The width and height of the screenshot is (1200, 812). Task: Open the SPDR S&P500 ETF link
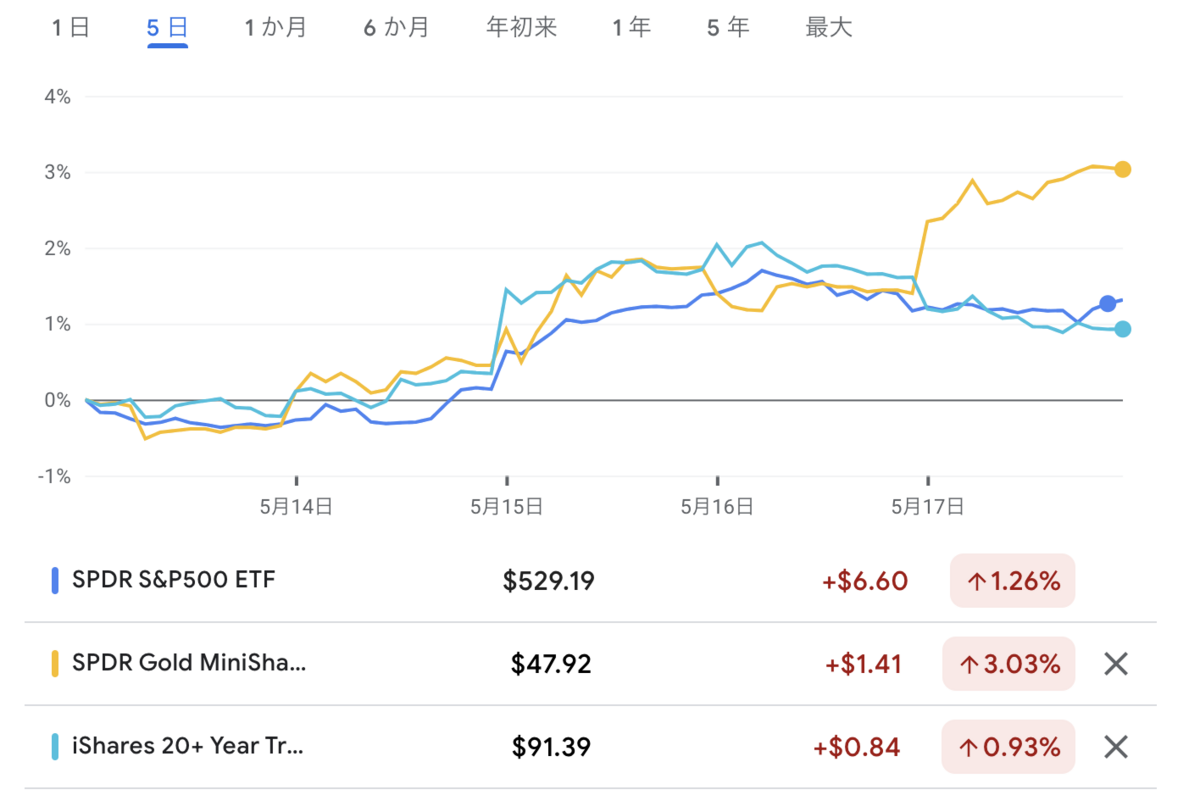click(x=173, y=580)
